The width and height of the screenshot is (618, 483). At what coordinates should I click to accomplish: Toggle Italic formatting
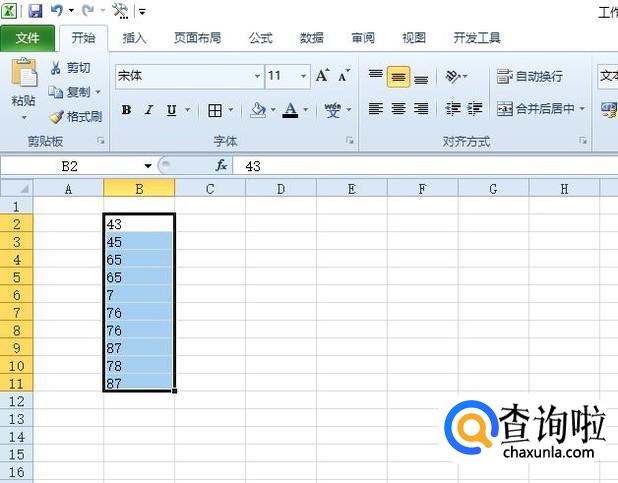[x=149, y=110]
